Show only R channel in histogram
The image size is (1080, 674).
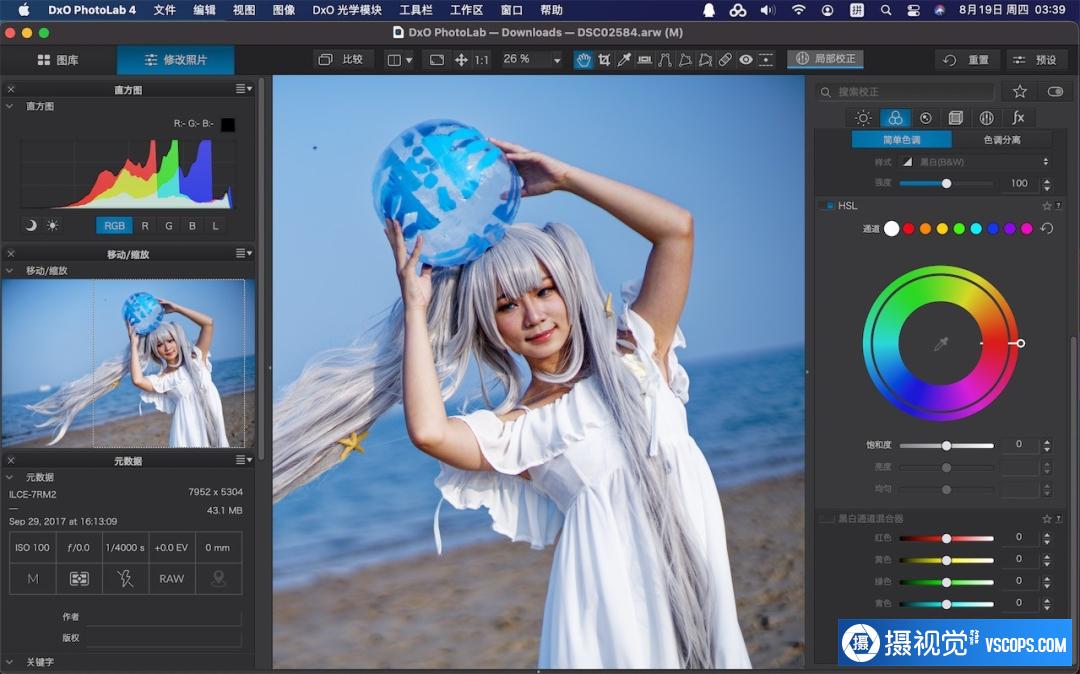(145, 225)
